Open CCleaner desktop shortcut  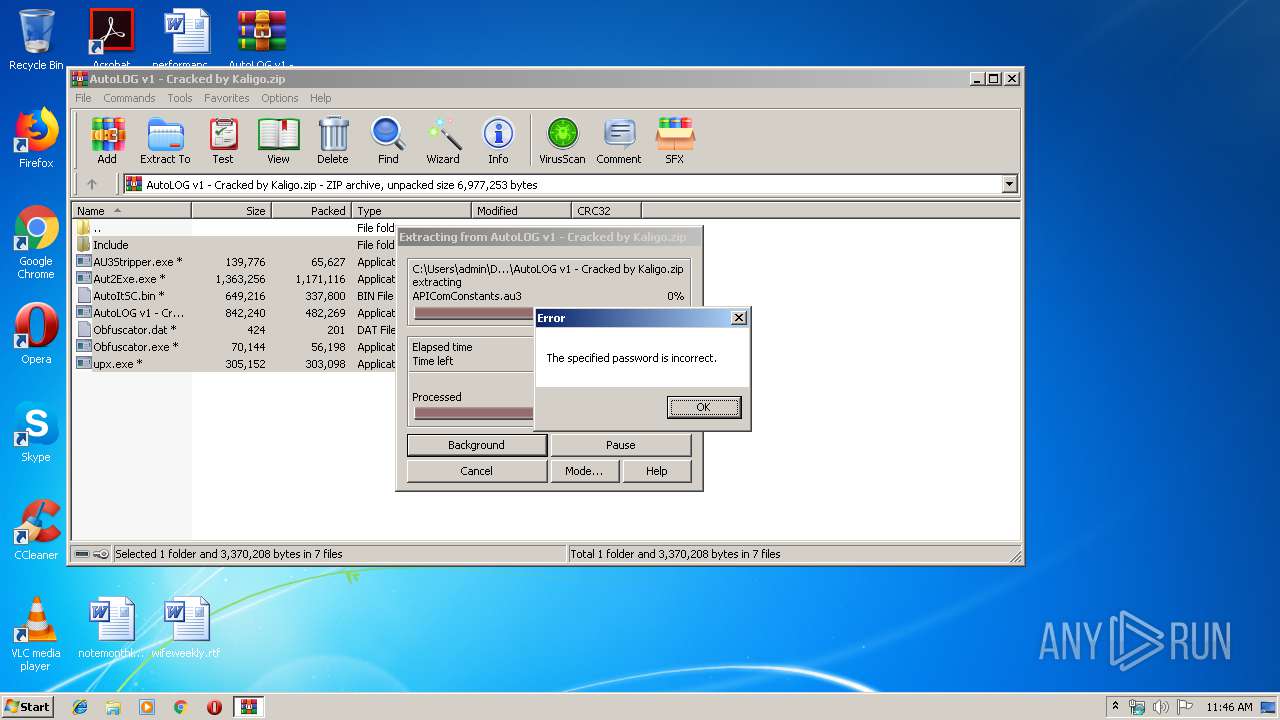[36, 530]
